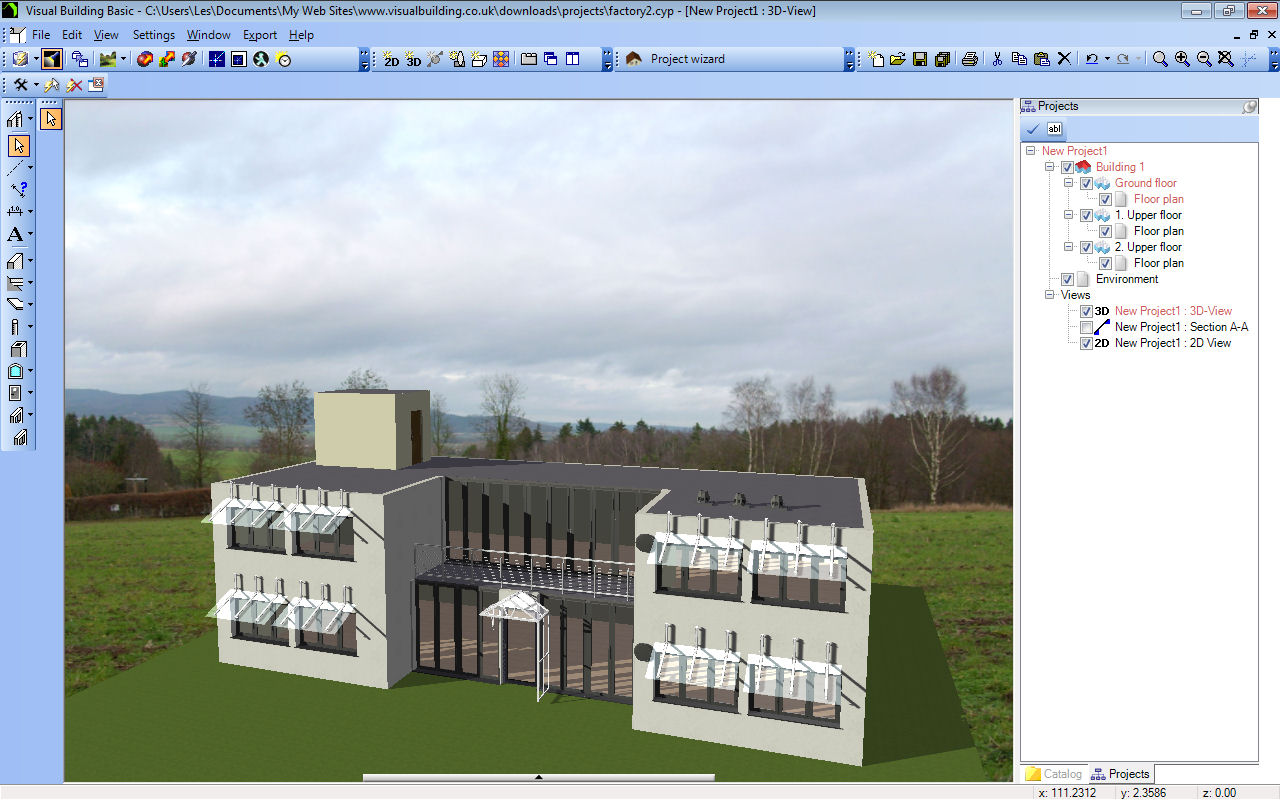1280x800 pixels.
Task: Select the Projects tab at panel bottom
Action: 1121,774
